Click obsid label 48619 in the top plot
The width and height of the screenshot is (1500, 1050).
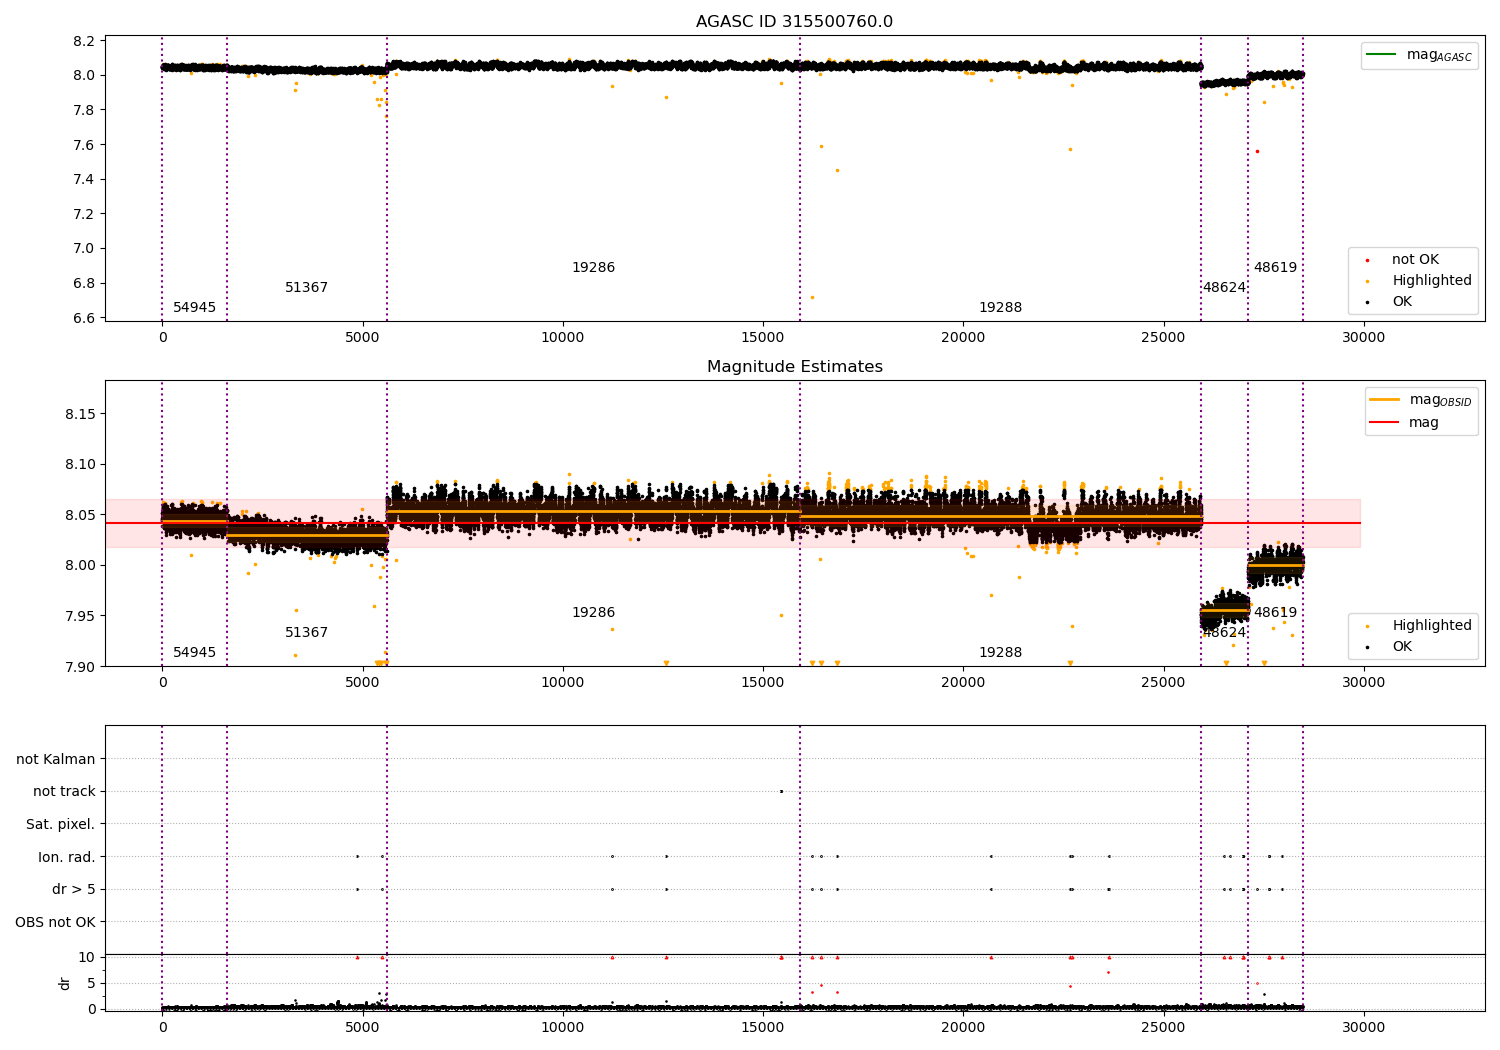click(x=1275, y=268)
